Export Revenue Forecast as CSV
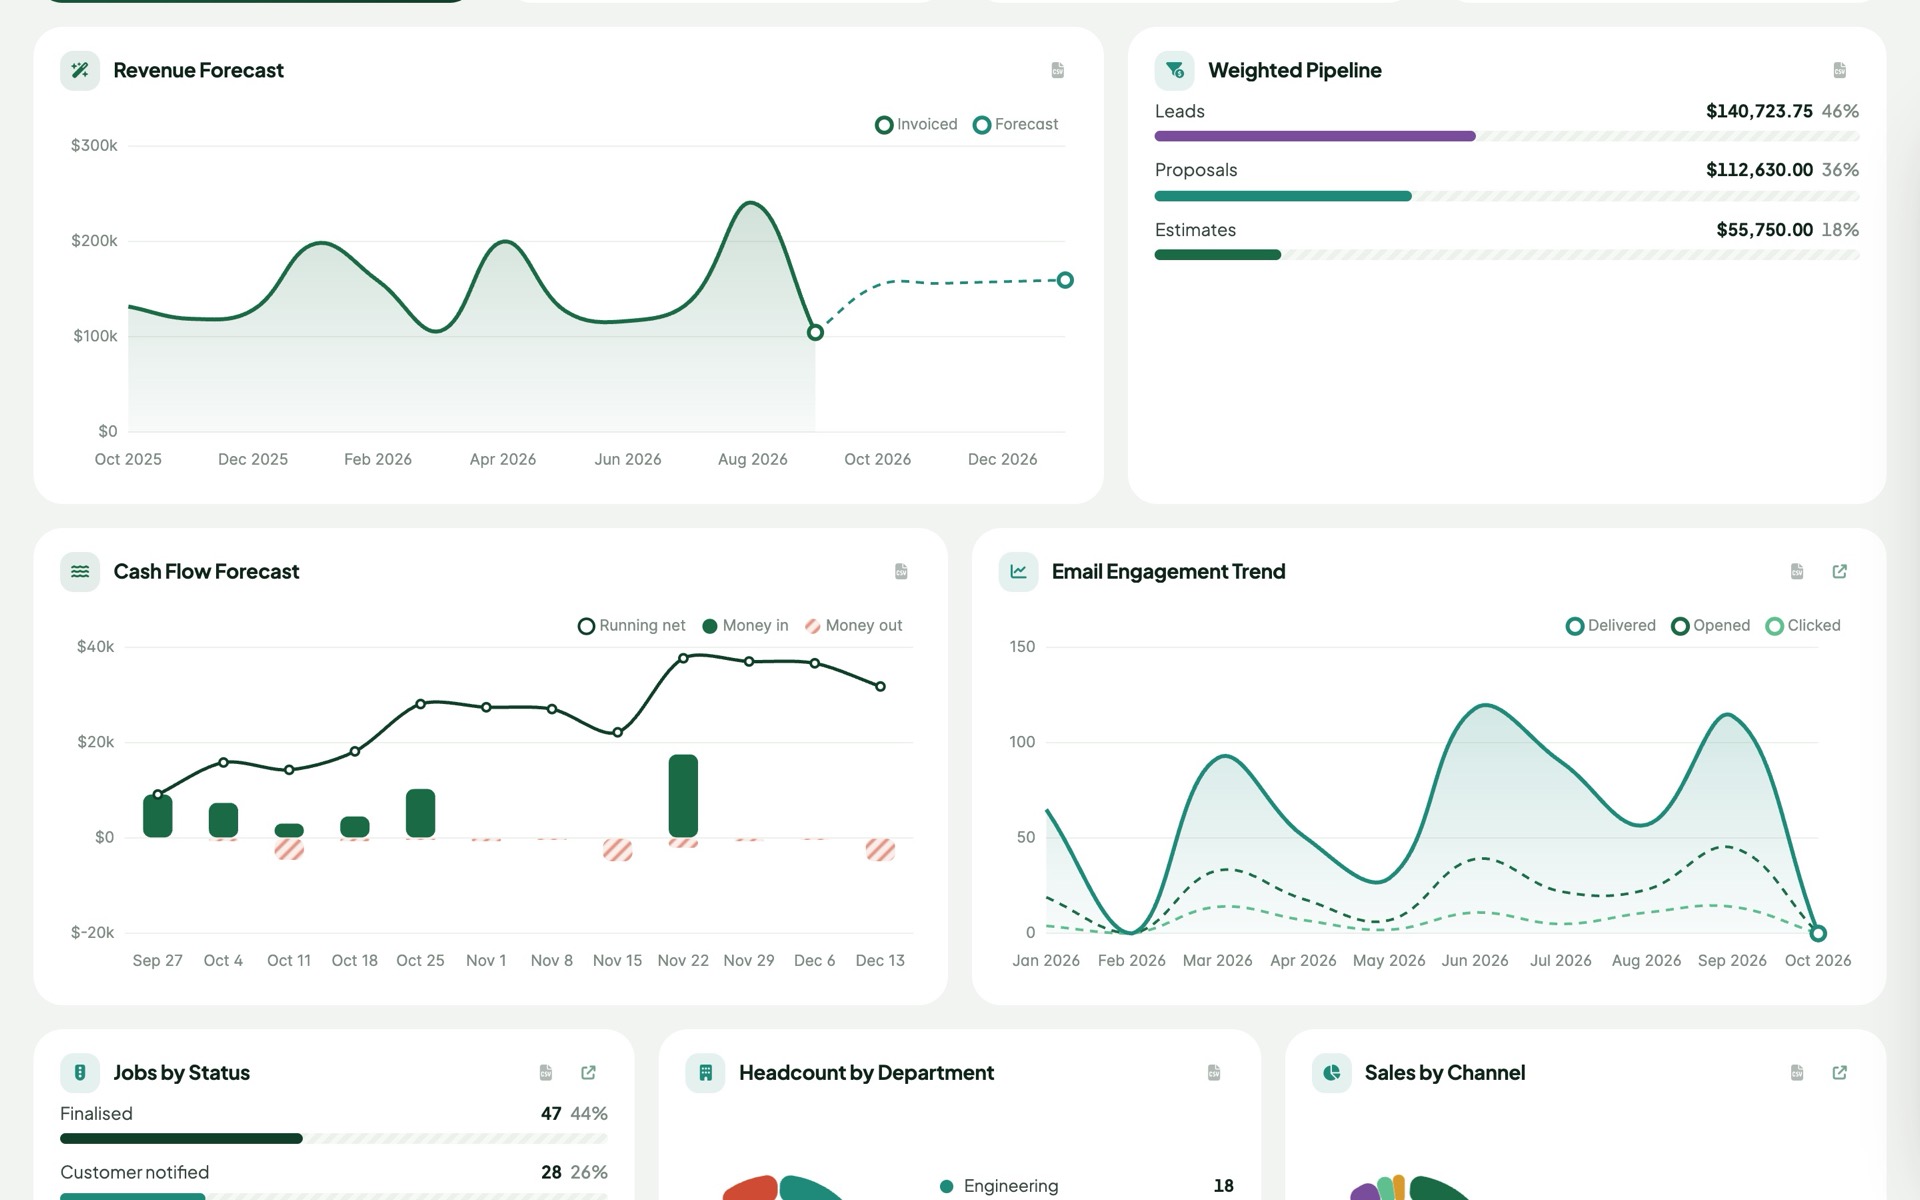Image resolution: width=1920 pixels, height=1200 pixels. click(1057, 70)
